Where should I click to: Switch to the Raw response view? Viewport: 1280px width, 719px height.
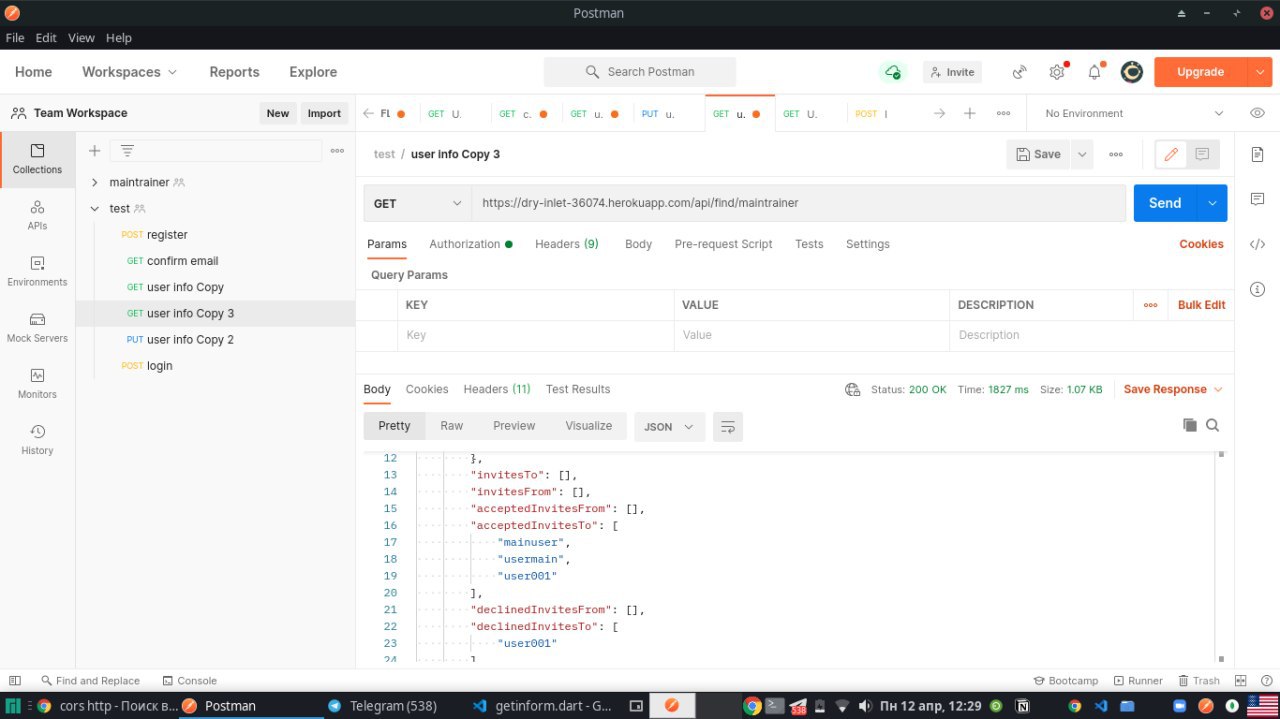point(452,426)
